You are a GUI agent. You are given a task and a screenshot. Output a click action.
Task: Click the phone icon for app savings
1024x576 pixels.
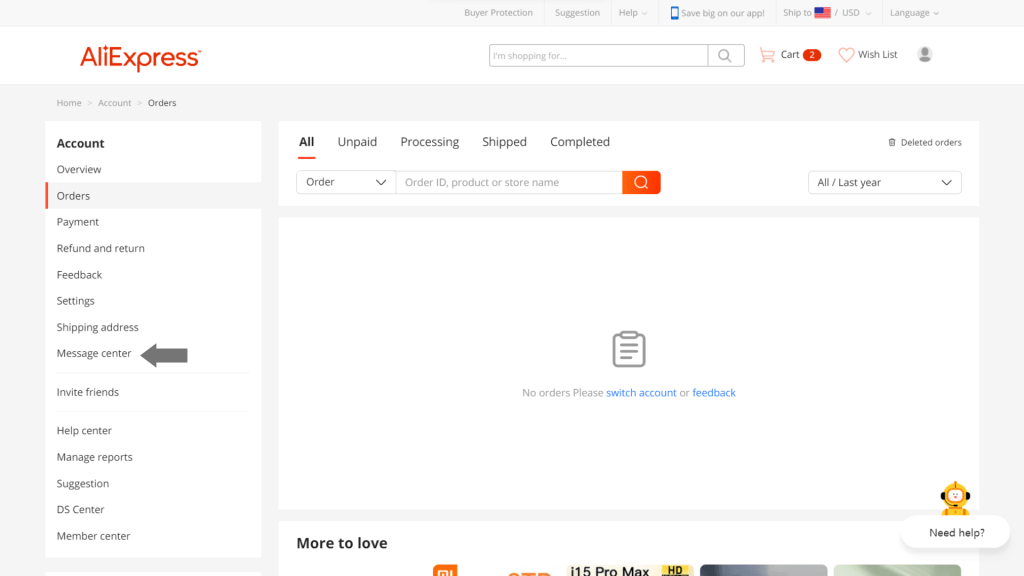click(675, 12)
